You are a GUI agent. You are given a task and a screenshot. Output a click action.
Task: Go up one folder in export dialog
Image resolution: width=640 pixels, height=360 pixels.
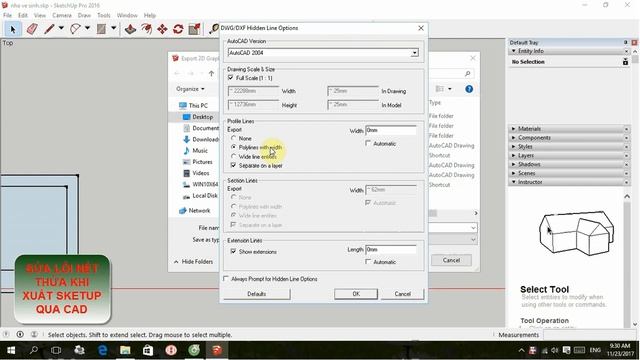(x=211, y=73)
